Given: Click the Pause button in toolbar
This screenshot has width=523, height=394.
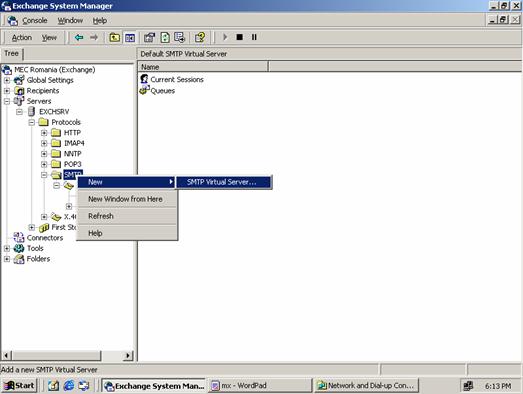Looking at the screenshot, I should [x=254, y=37].
